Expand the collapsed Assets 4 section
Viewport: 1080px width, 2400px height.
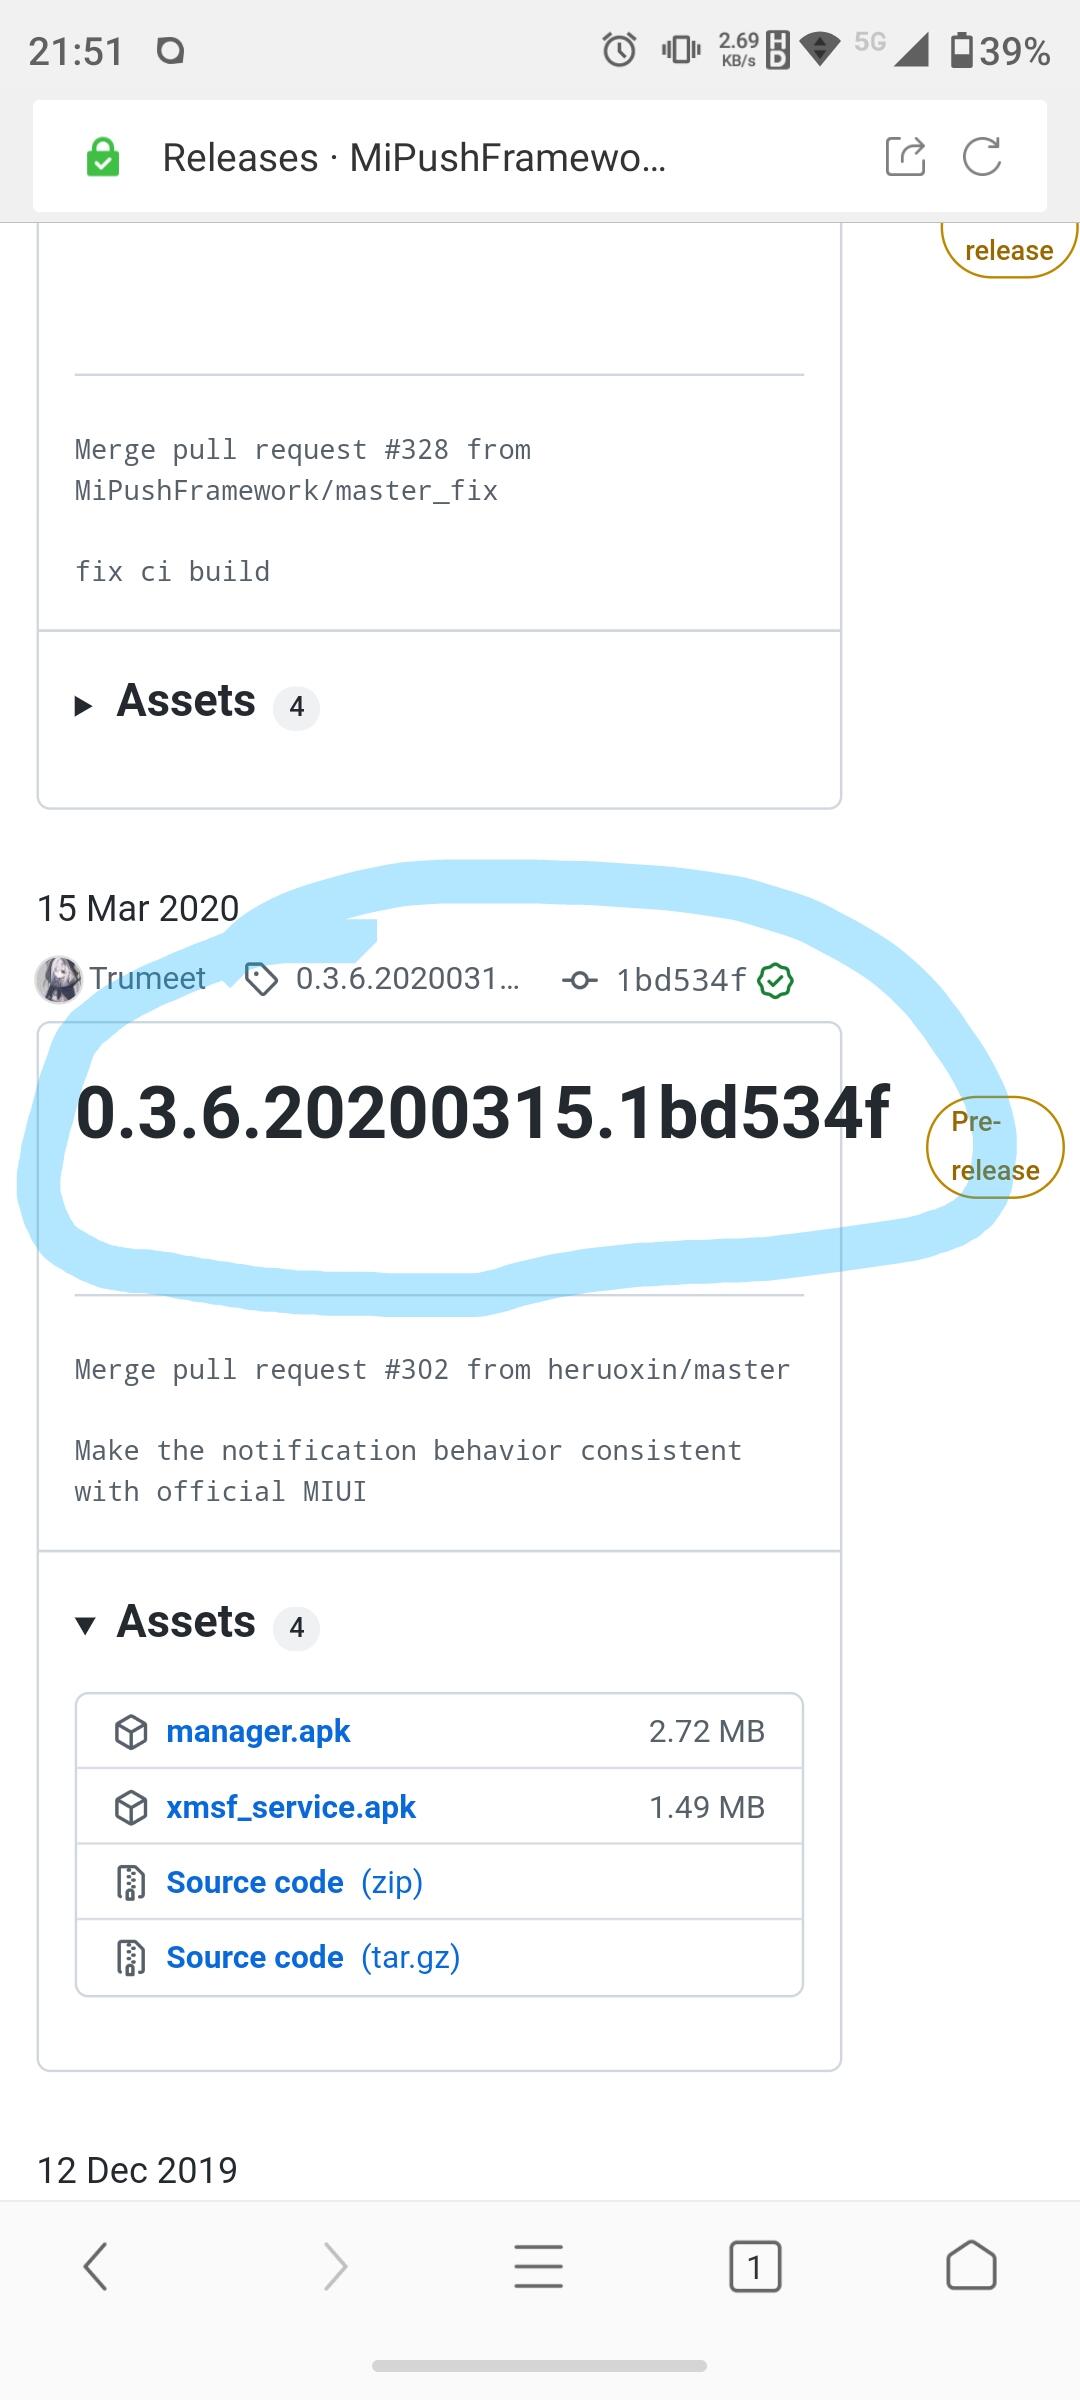click(x=197, y=702)
